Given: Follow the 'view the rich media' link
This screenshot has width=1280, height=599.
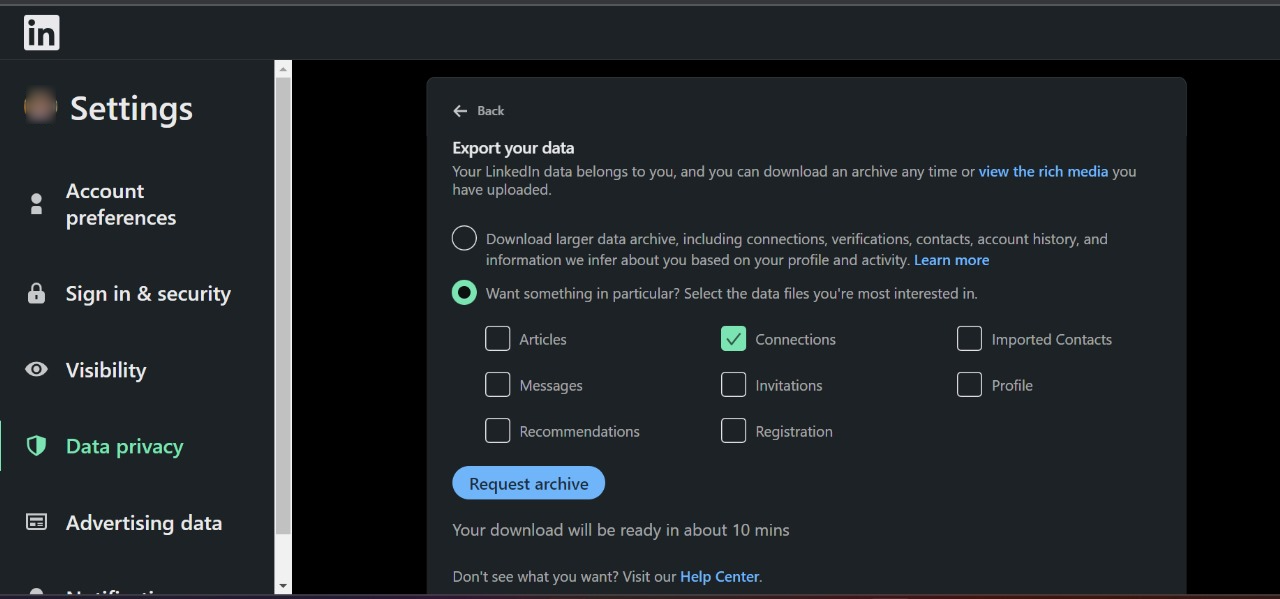Looking at the screenshot, I should [1043, 171].
